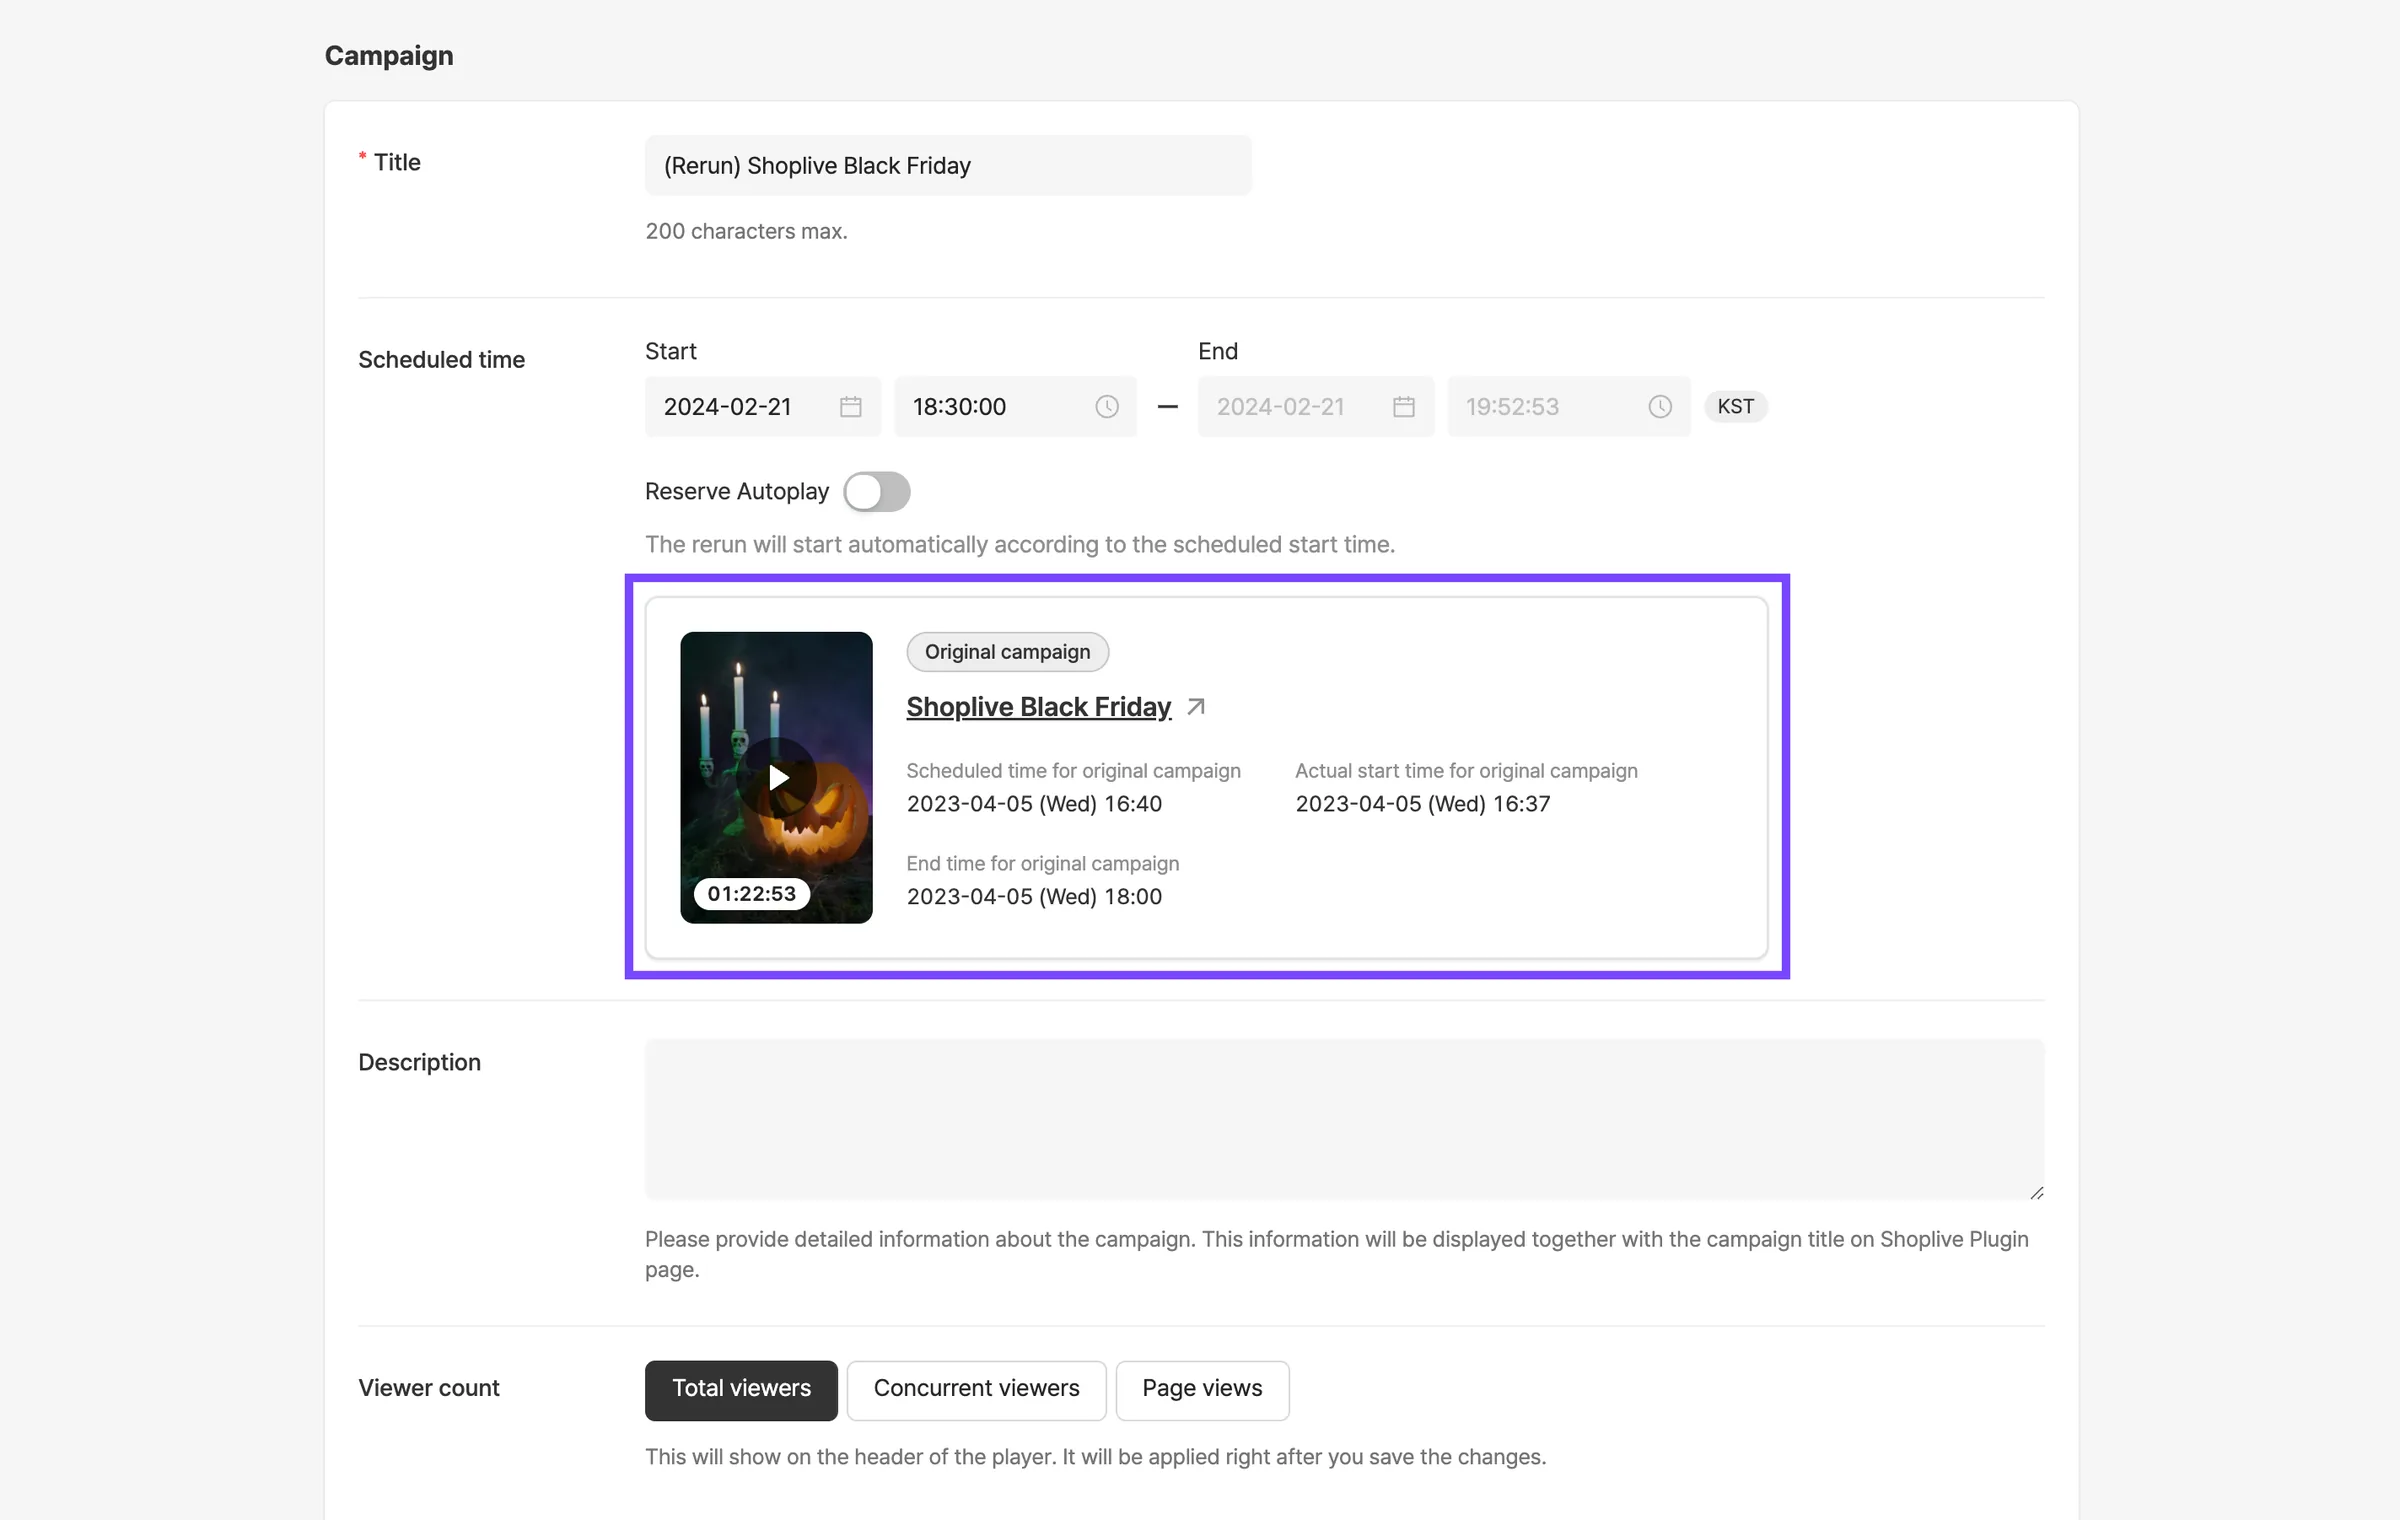
Task: Click the Campaign section heading
Action: click(389, 56)
